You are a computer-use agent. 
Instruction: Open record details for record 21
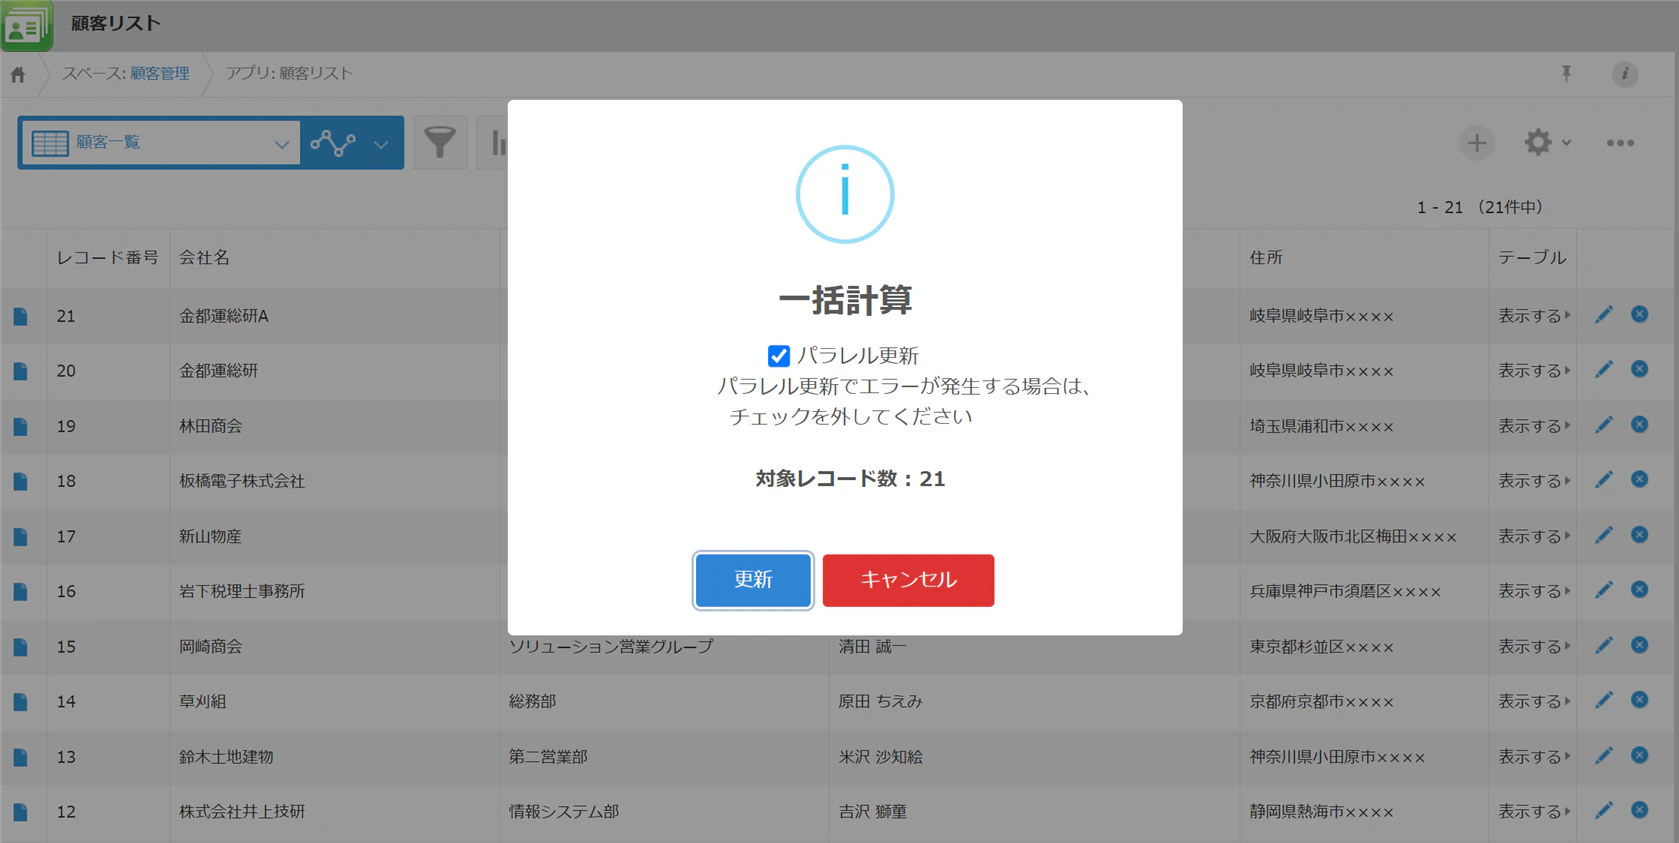coord(20,316)
